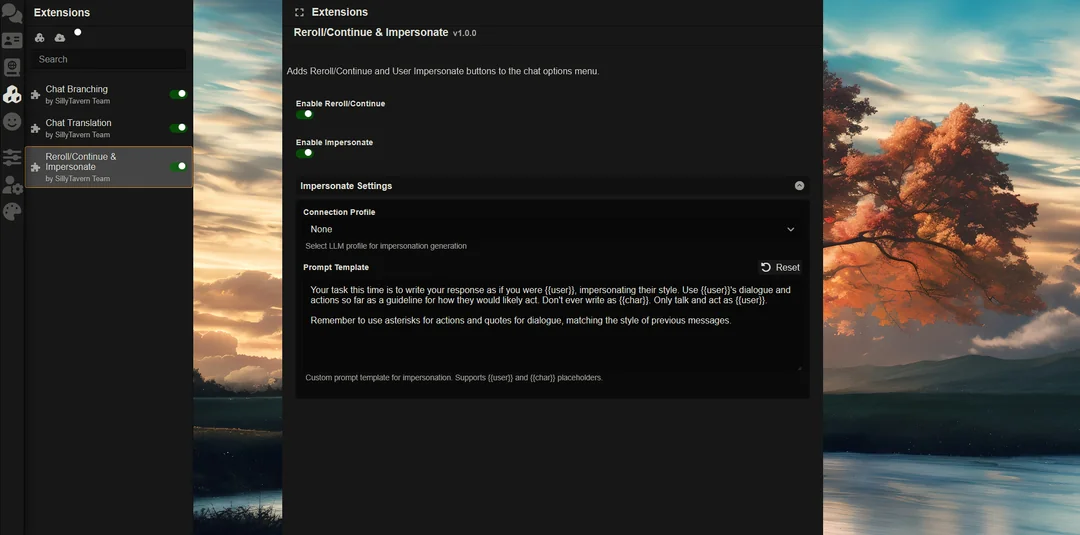This screenshot has width=1080, height=535.
Task: Click the fullscreen expand icon beside the Extensions header
Action: coord(299,12)
